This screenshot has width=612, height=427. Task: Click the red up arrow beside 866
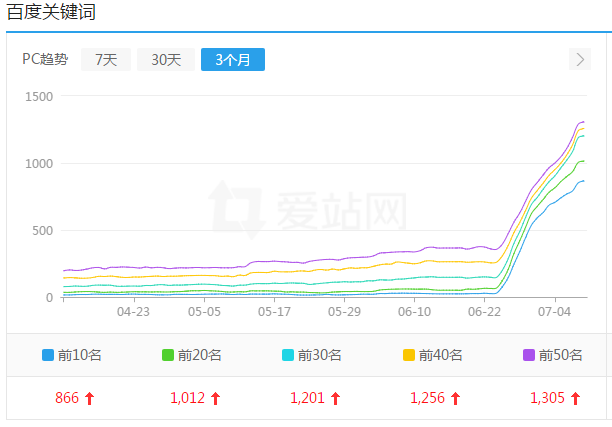(89, 399)
